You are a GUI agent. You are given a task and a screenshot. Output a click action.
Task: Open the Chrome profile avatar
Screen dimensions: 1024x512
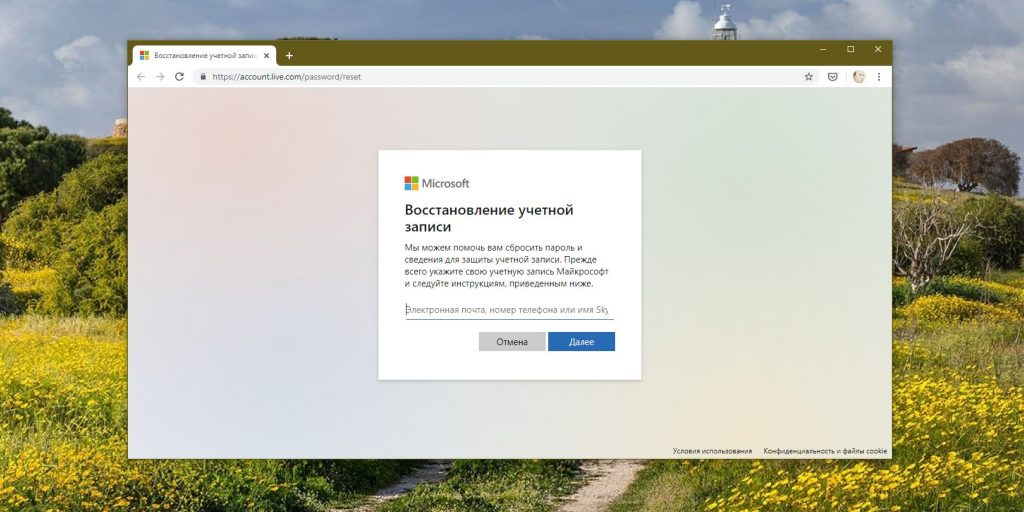[859, 76]
